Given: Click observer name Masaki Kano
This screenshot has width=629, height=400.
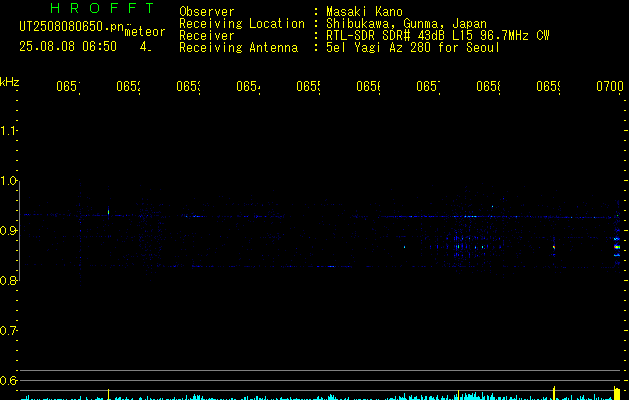Looking at the screenshot, I should [364, 12].
